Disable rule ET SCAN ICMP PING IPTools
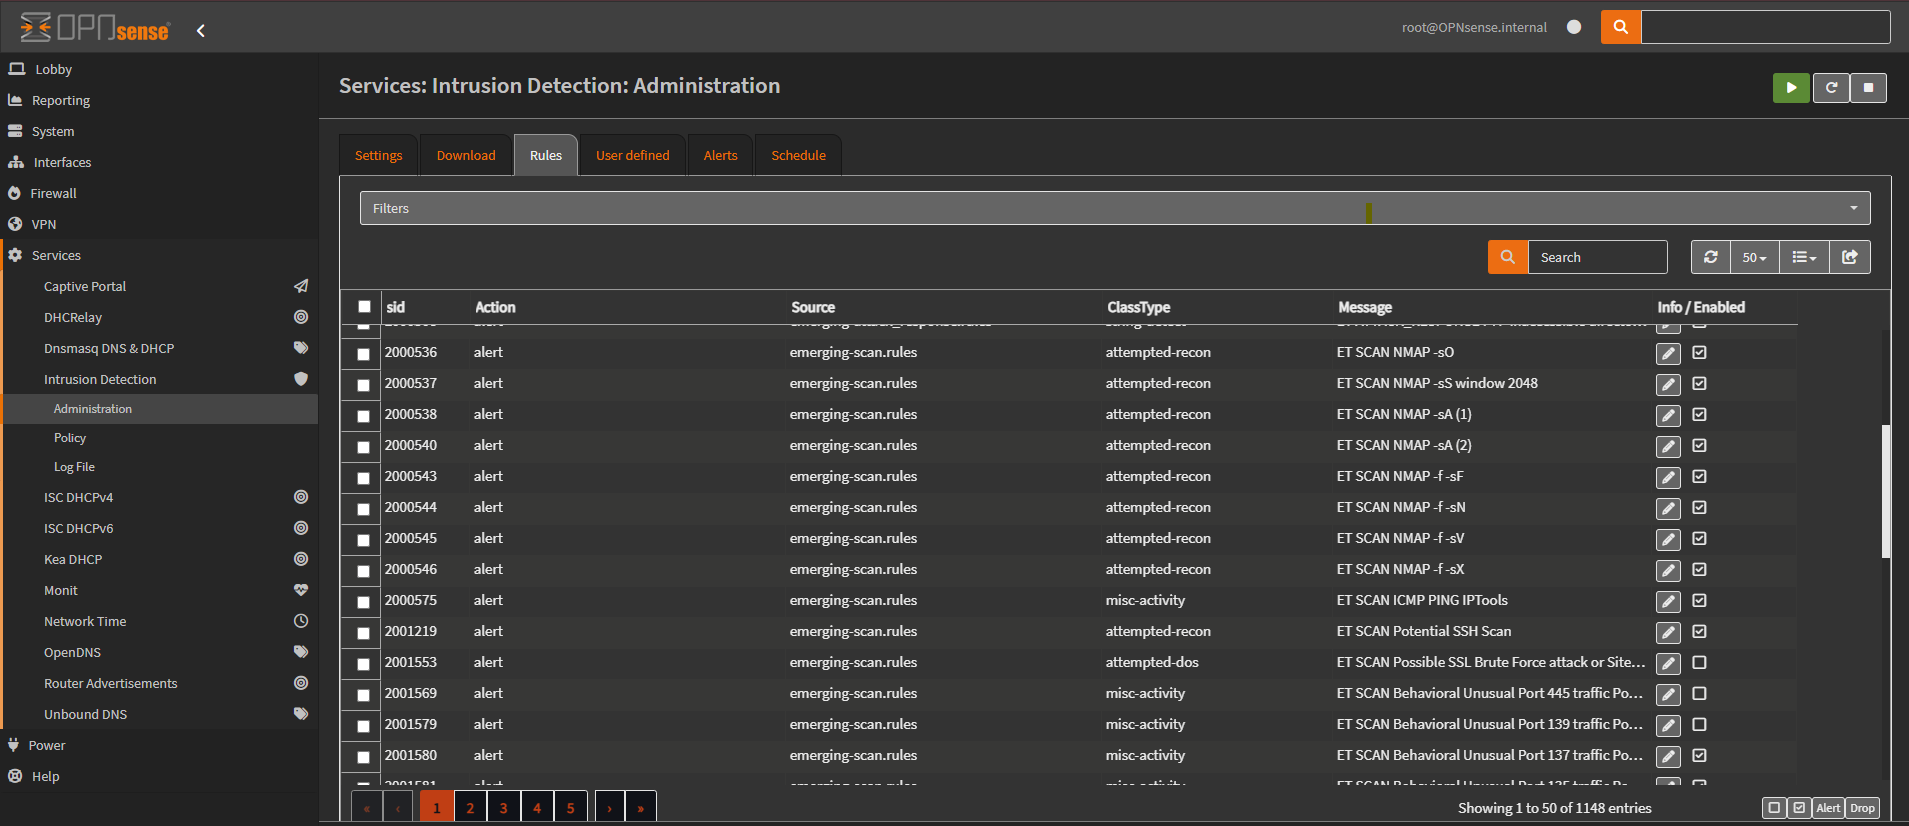Screen dimensions: 1909x826 coord(1699,601)
